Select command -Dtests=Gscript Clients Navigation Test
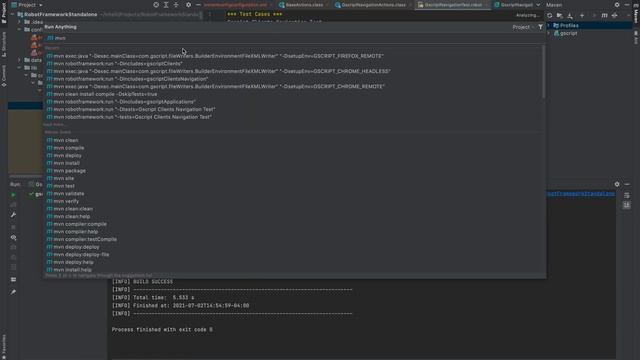 [x=131, y=109]
